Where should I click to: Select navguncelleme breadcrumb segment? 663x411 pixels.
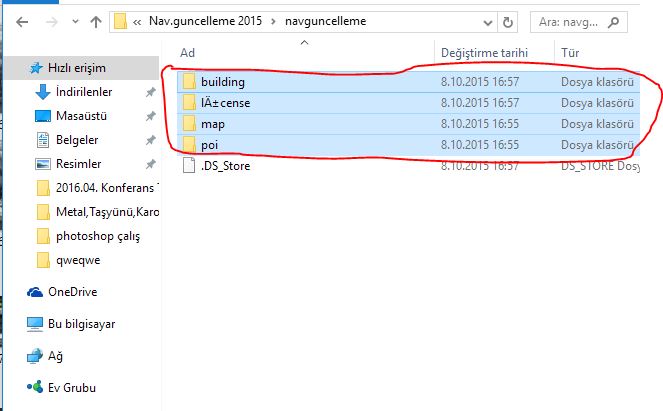click(326, 21)
